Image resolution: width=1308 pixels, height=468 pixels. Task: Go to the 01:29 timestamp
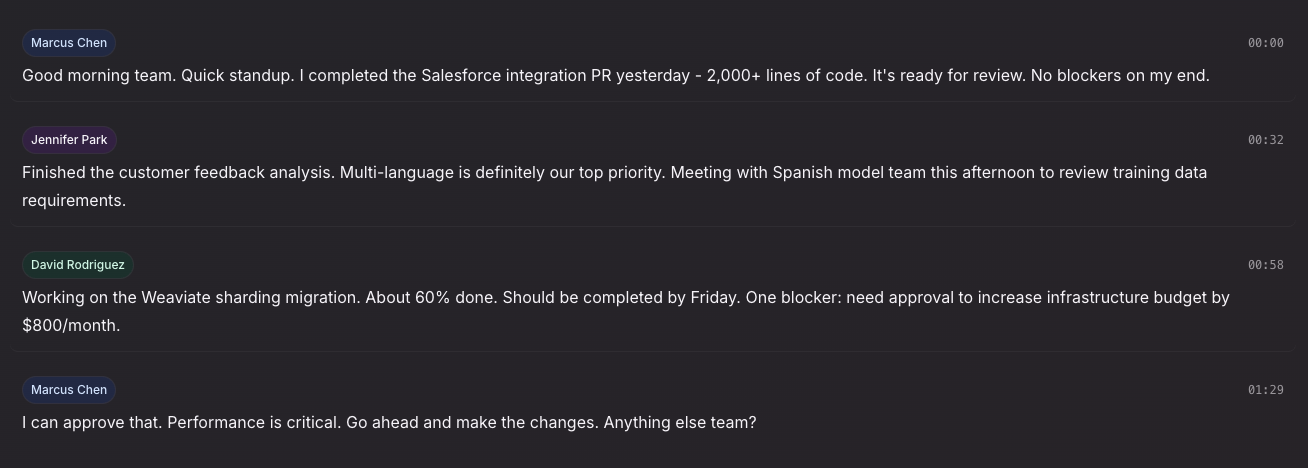[x=1265, y=390]
